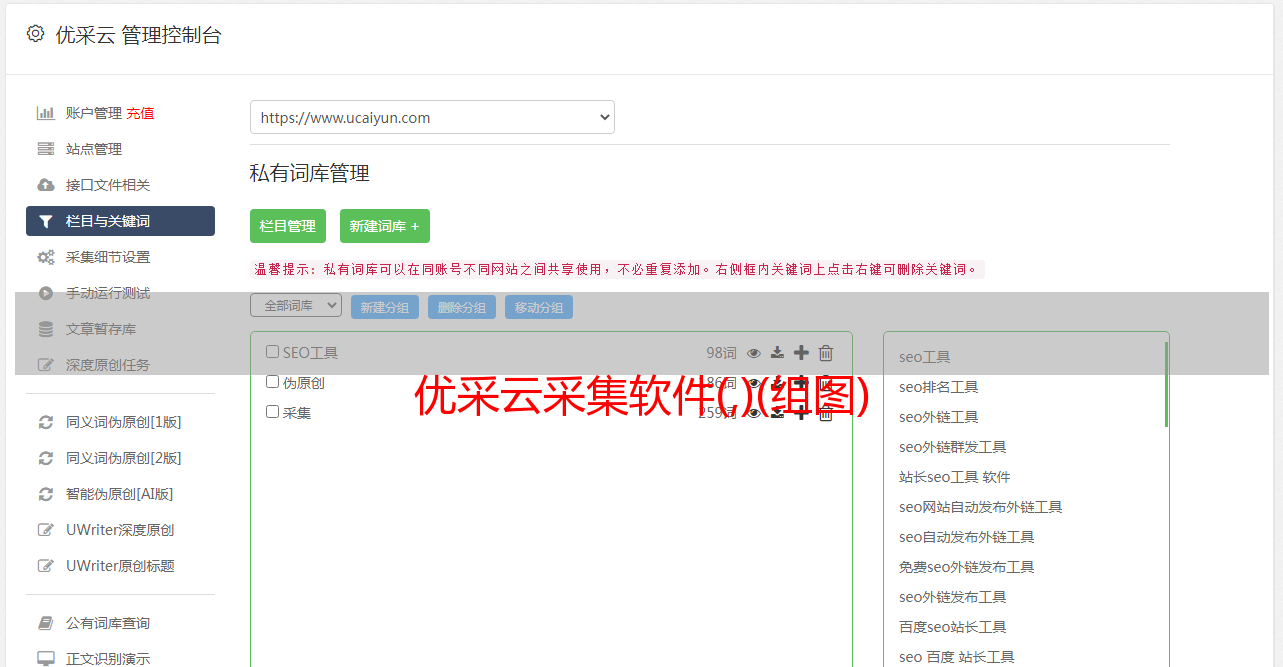Select keyword 百度seo站长工具

coord(952,627)
